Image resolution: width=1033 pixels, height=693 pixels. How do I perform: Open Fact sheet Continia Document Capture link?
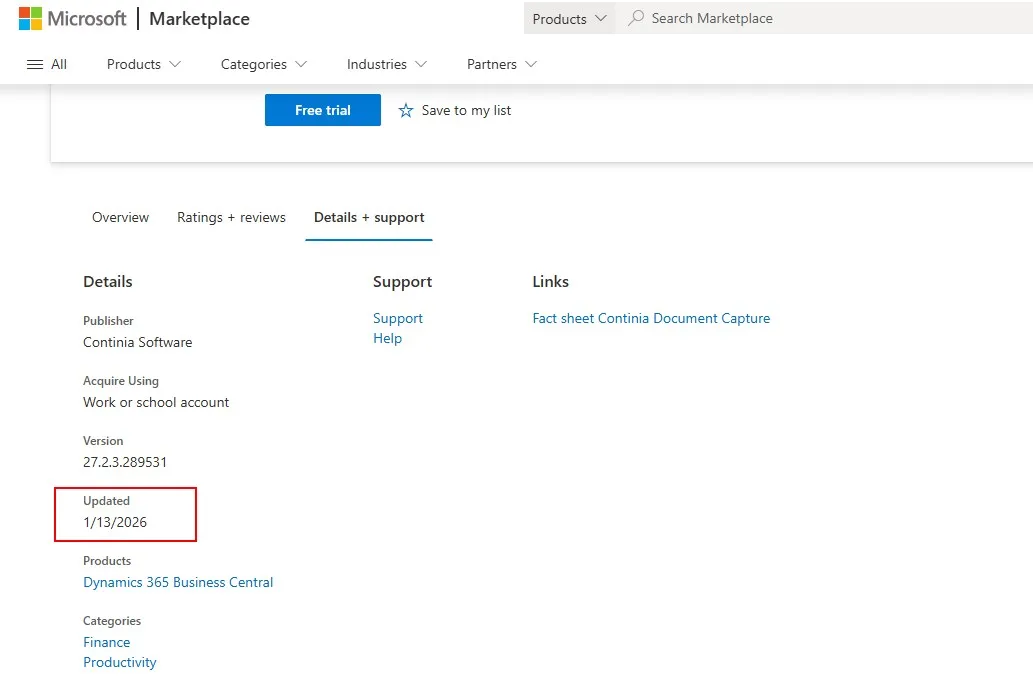651,318
